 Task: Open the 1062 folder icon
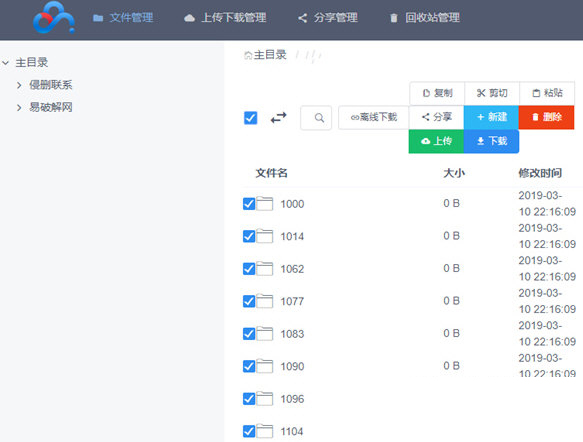[264, 268]
